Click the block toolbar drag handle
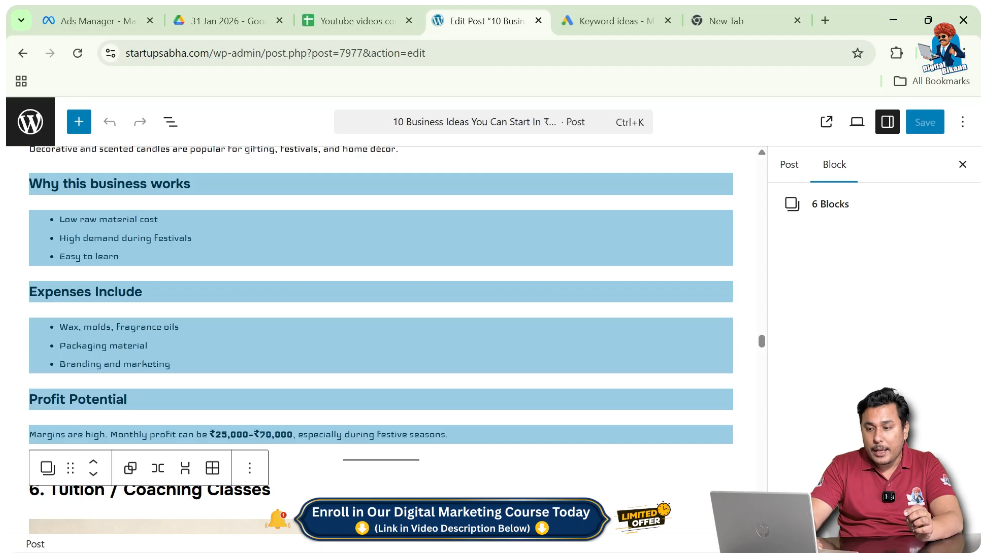Image resolution: width=984 pixels, height=555 pixels. pyautogui.click(x=70, y=468)
